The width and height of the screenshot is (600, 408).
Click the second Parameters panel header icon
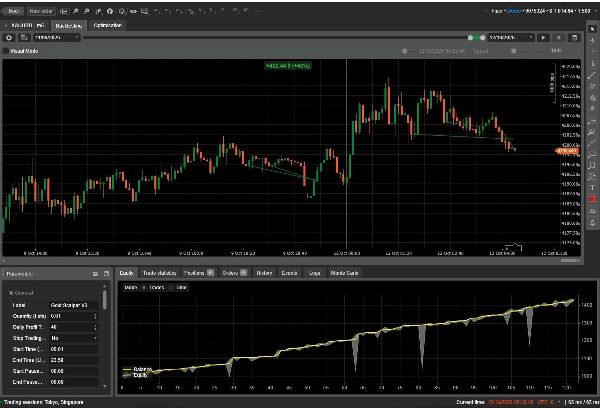click(106, 274)
